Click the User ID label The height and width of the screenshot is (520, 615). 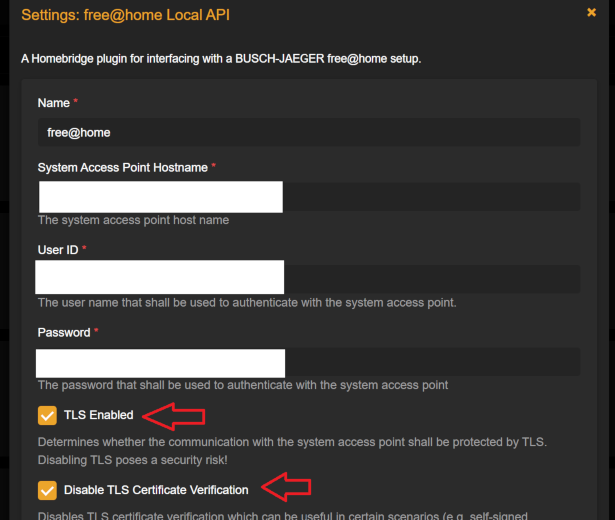[58, 250]
